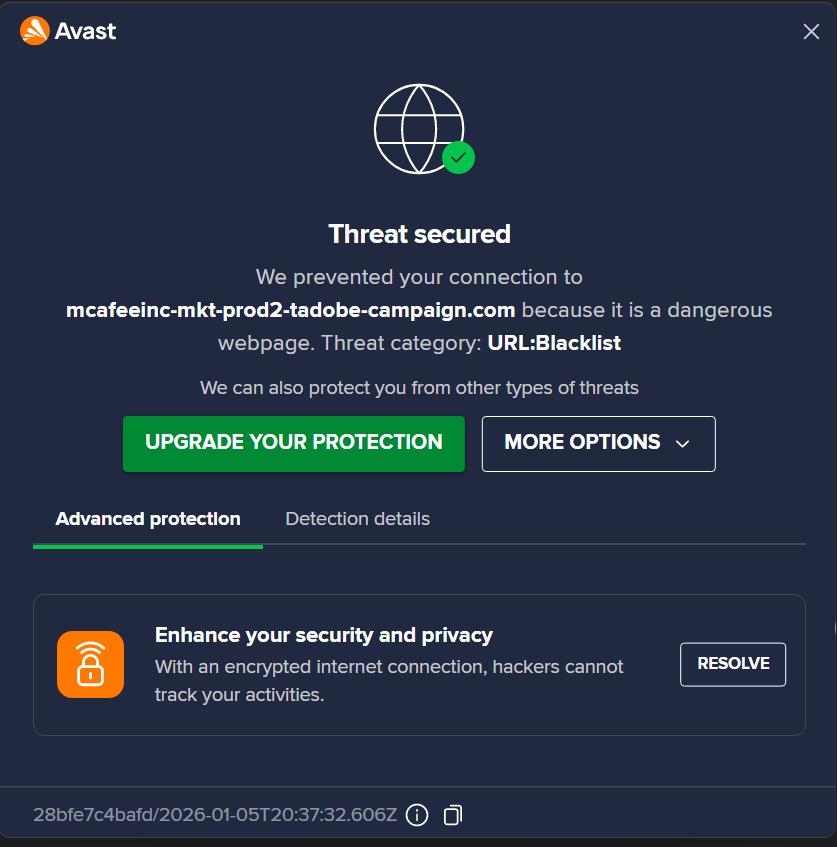Click the Threat secured heading

[419, 234]
